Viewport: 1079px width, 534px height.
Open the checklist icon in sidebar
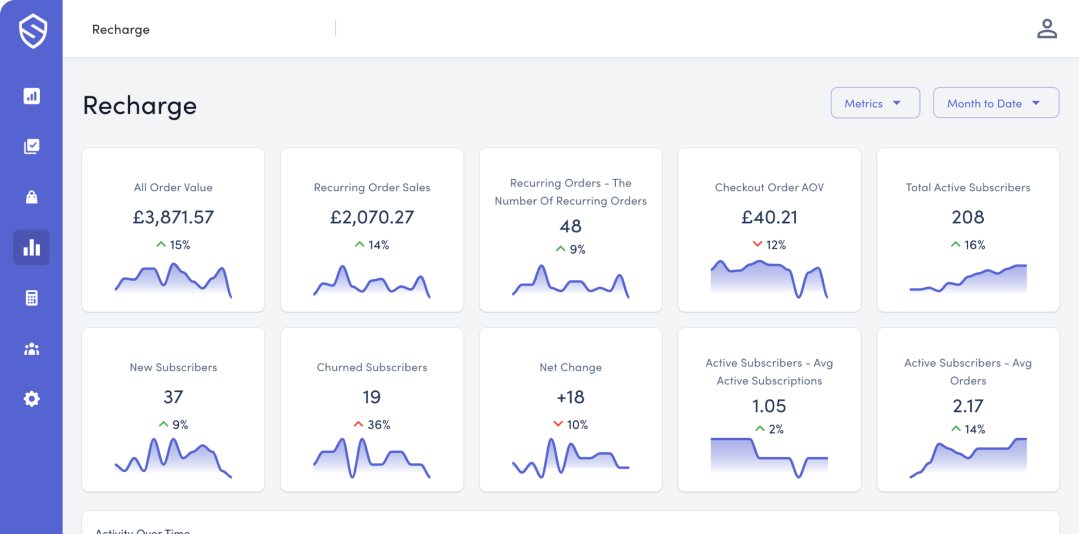pyautogui.click(x=31, y=147)
